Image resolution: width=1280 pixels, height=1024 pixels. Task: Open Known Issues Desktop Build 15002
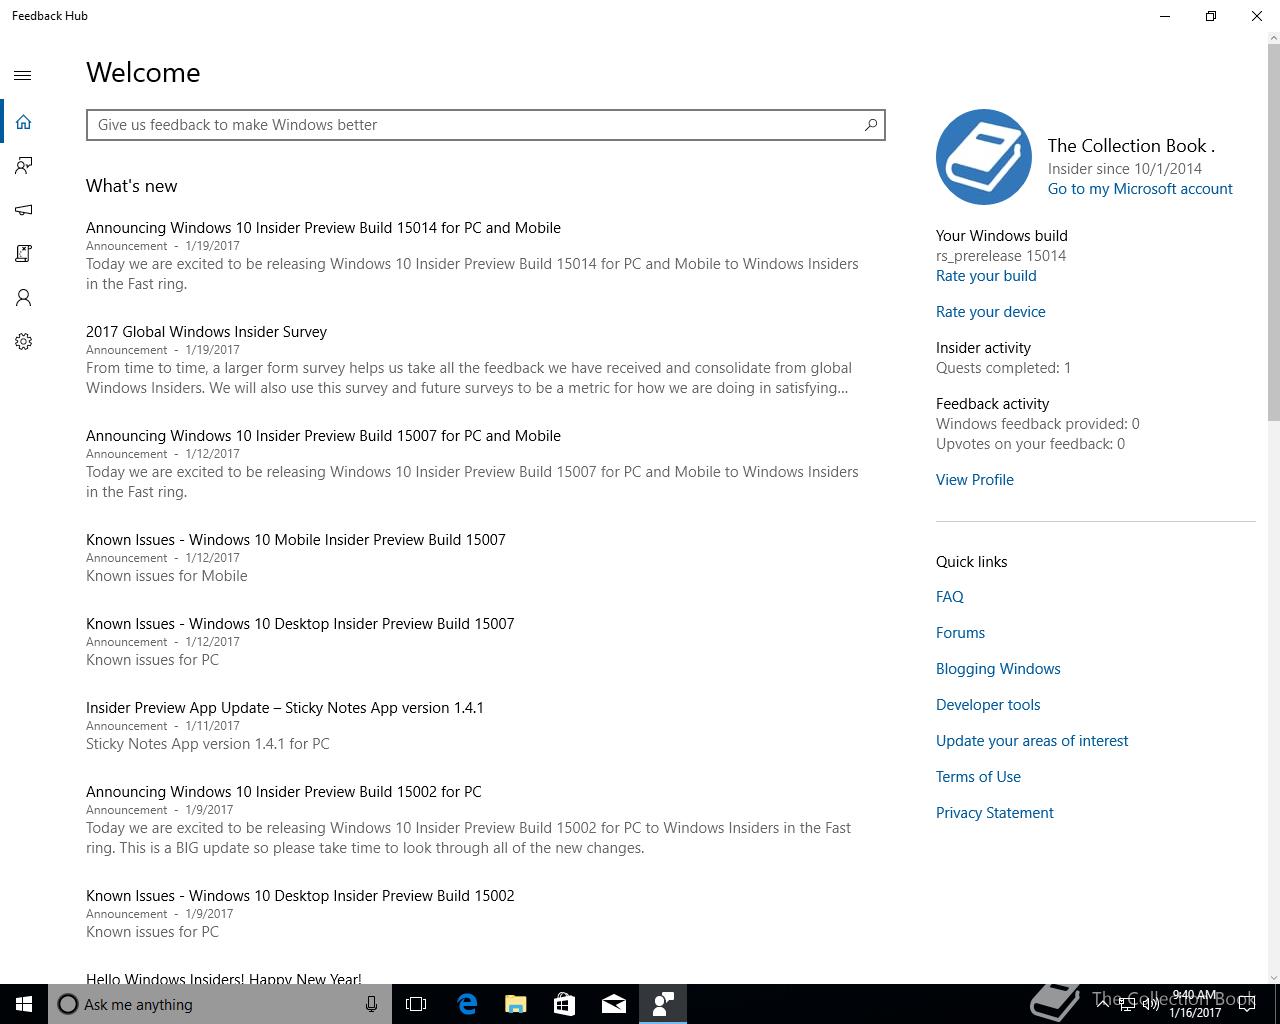coord(300,896)
